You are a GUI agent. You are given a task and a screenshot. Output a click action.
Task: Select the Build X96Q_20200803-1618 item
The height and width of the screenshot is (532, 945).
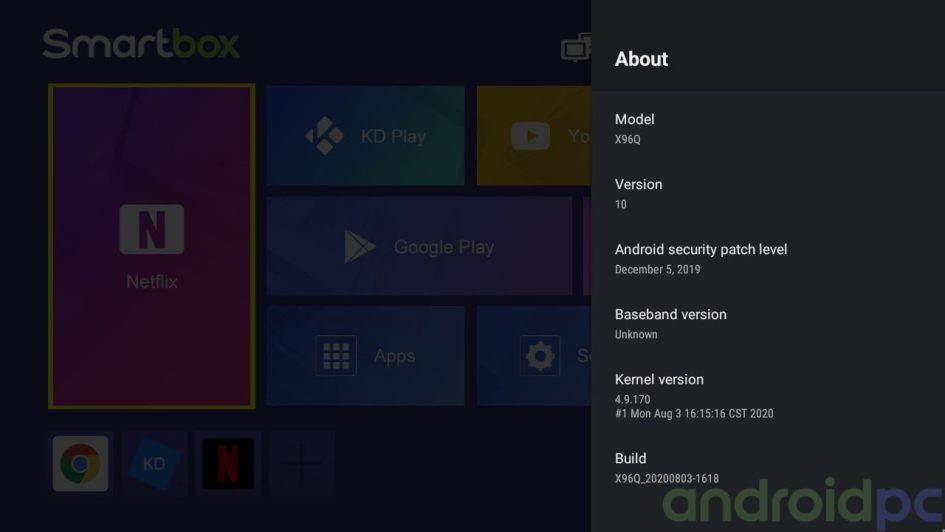(768, 468)
